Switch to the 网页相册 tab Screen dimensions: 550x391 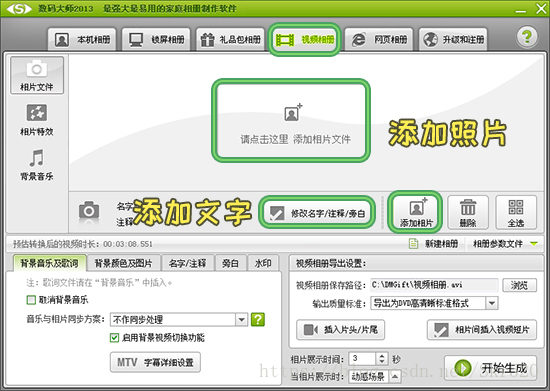379,39
